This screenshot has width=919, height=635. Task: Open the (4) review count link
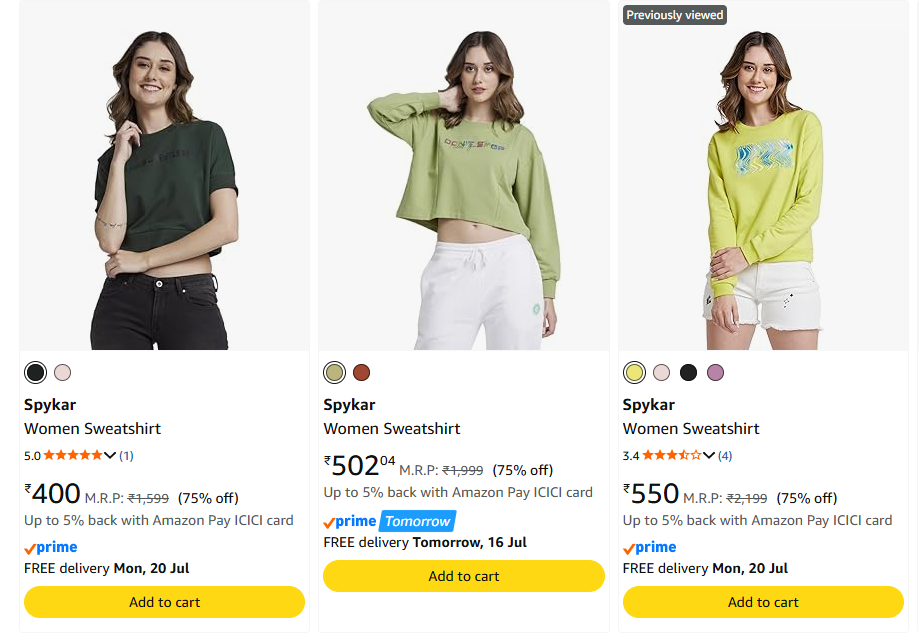coord(725,456)
